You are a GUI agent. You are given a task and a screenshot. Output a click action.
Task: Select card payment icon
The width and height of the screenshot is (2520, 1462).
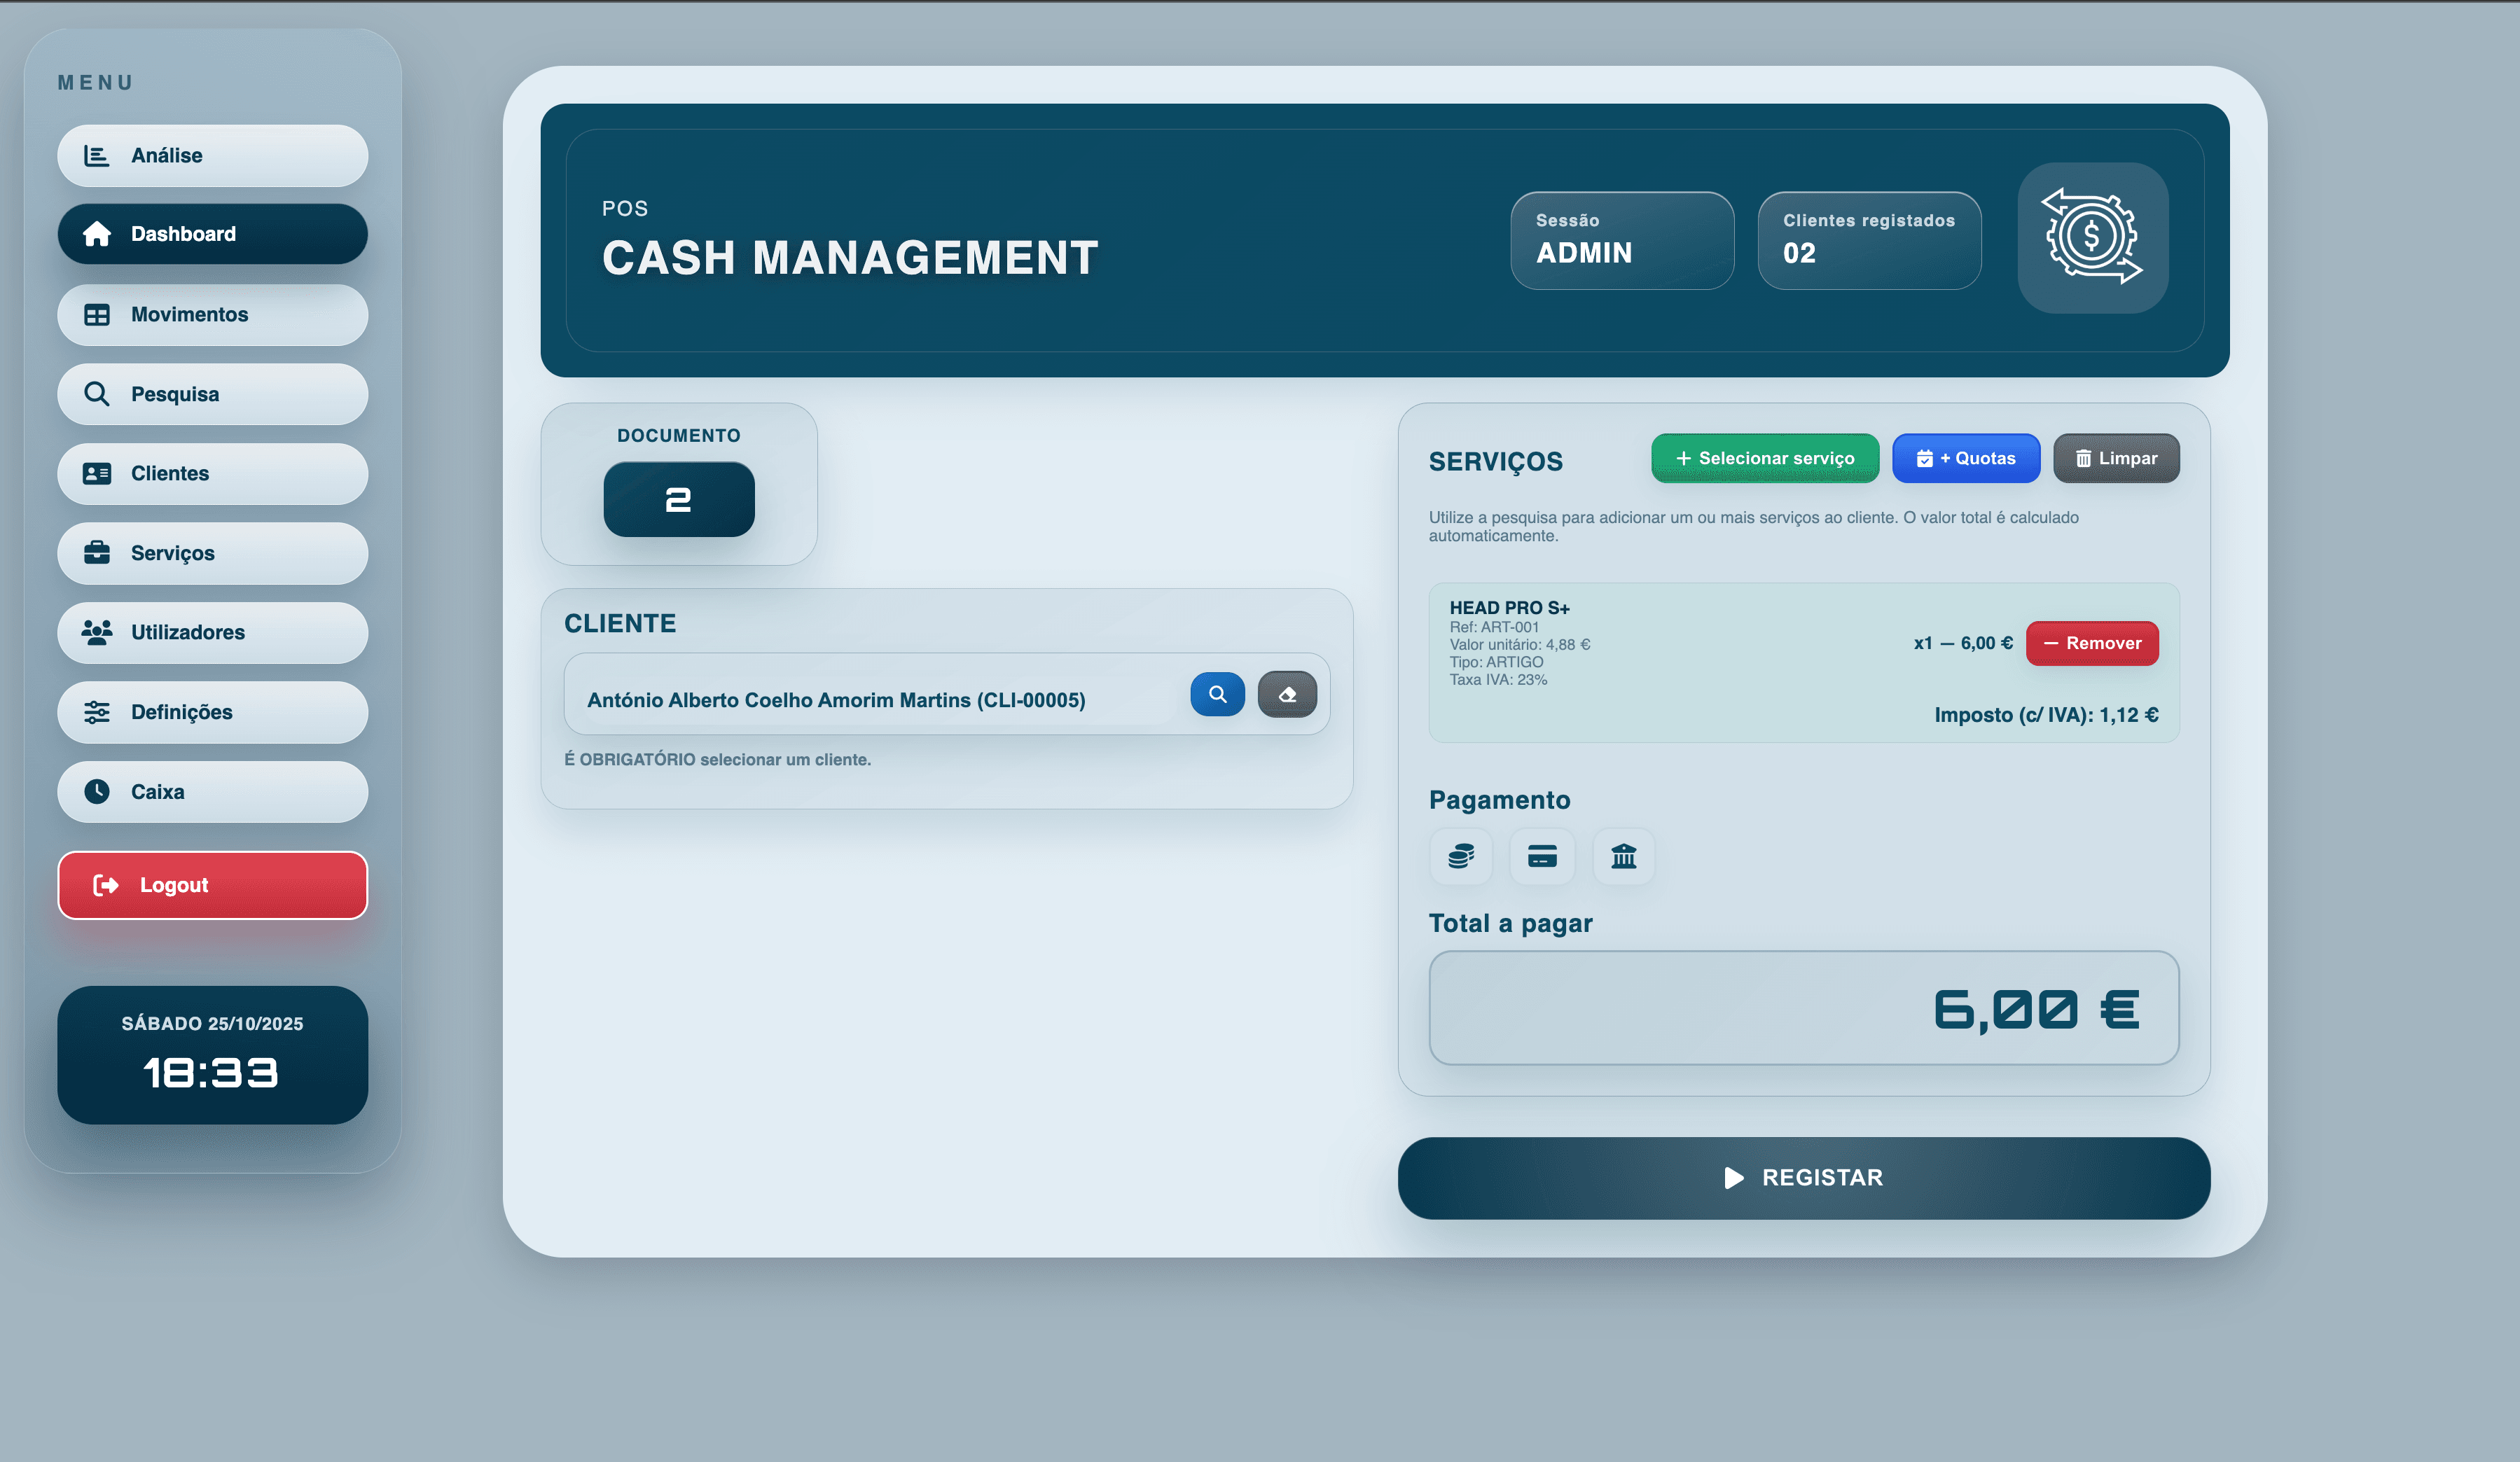1542,856
